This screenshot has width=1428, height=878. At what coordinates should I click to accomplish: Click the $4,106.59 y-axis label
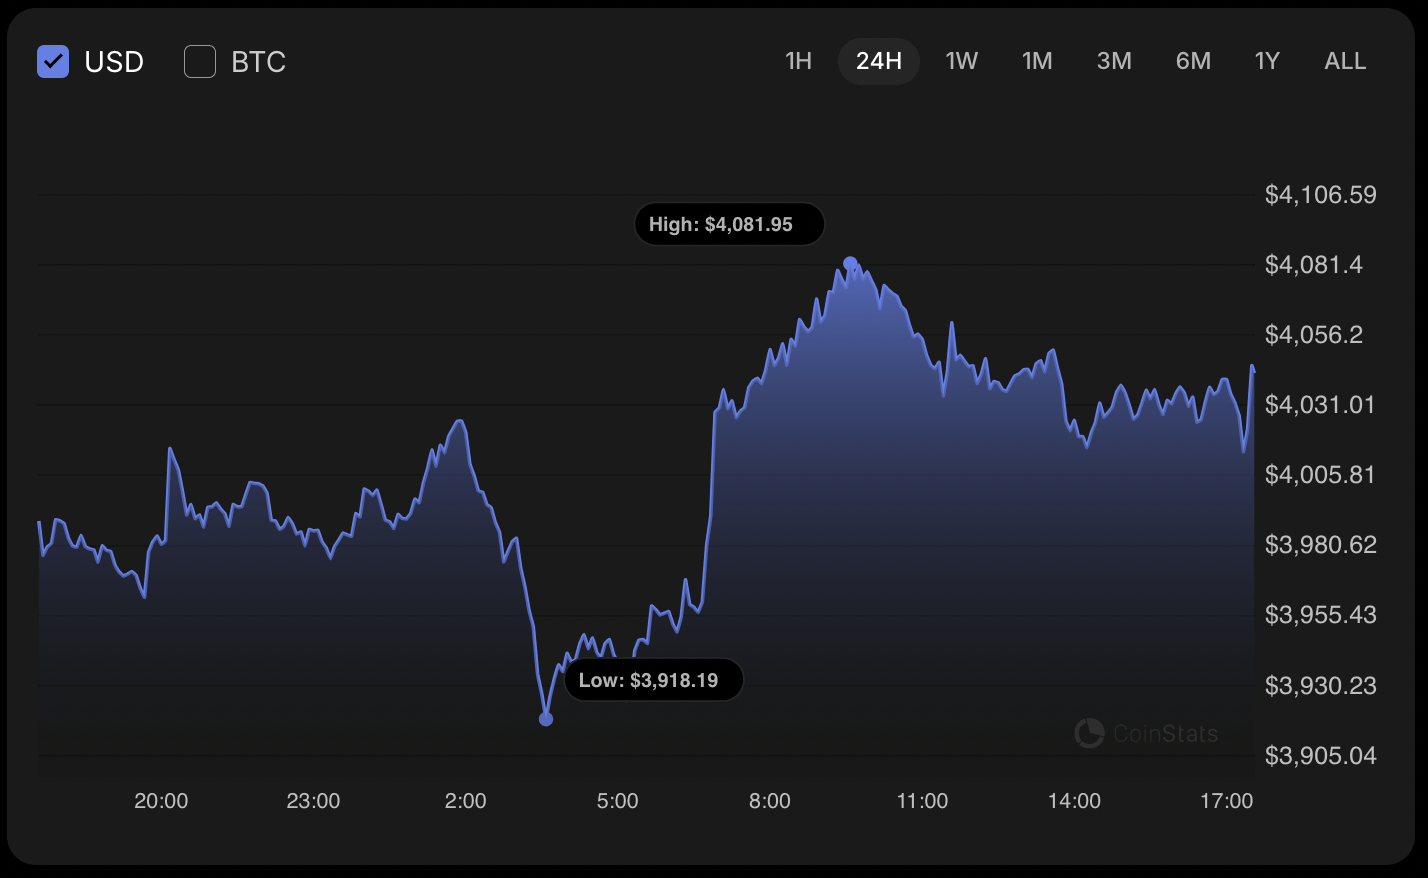click(x=1320, y=194)
